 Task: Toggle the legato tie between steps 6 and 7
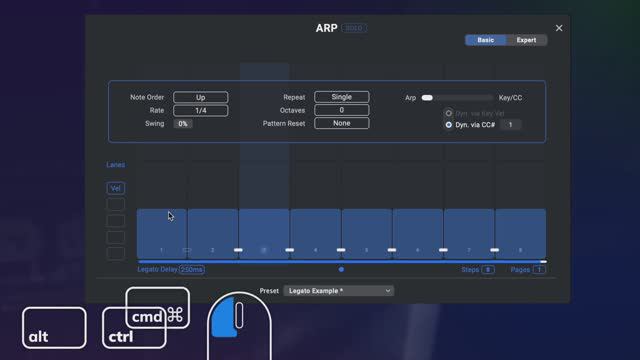click(443, 250)
